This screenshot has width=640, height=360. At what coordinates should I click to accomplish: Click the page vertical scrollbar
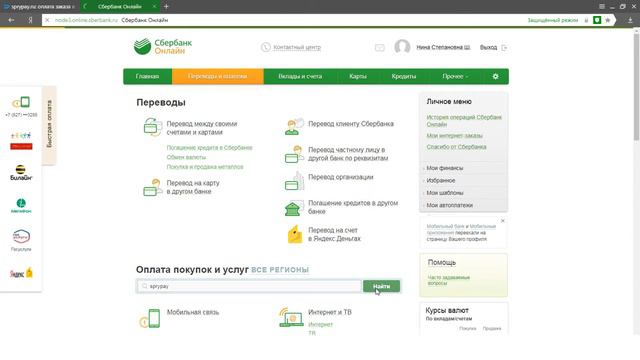pyautogui.click(x=636, y=87)
